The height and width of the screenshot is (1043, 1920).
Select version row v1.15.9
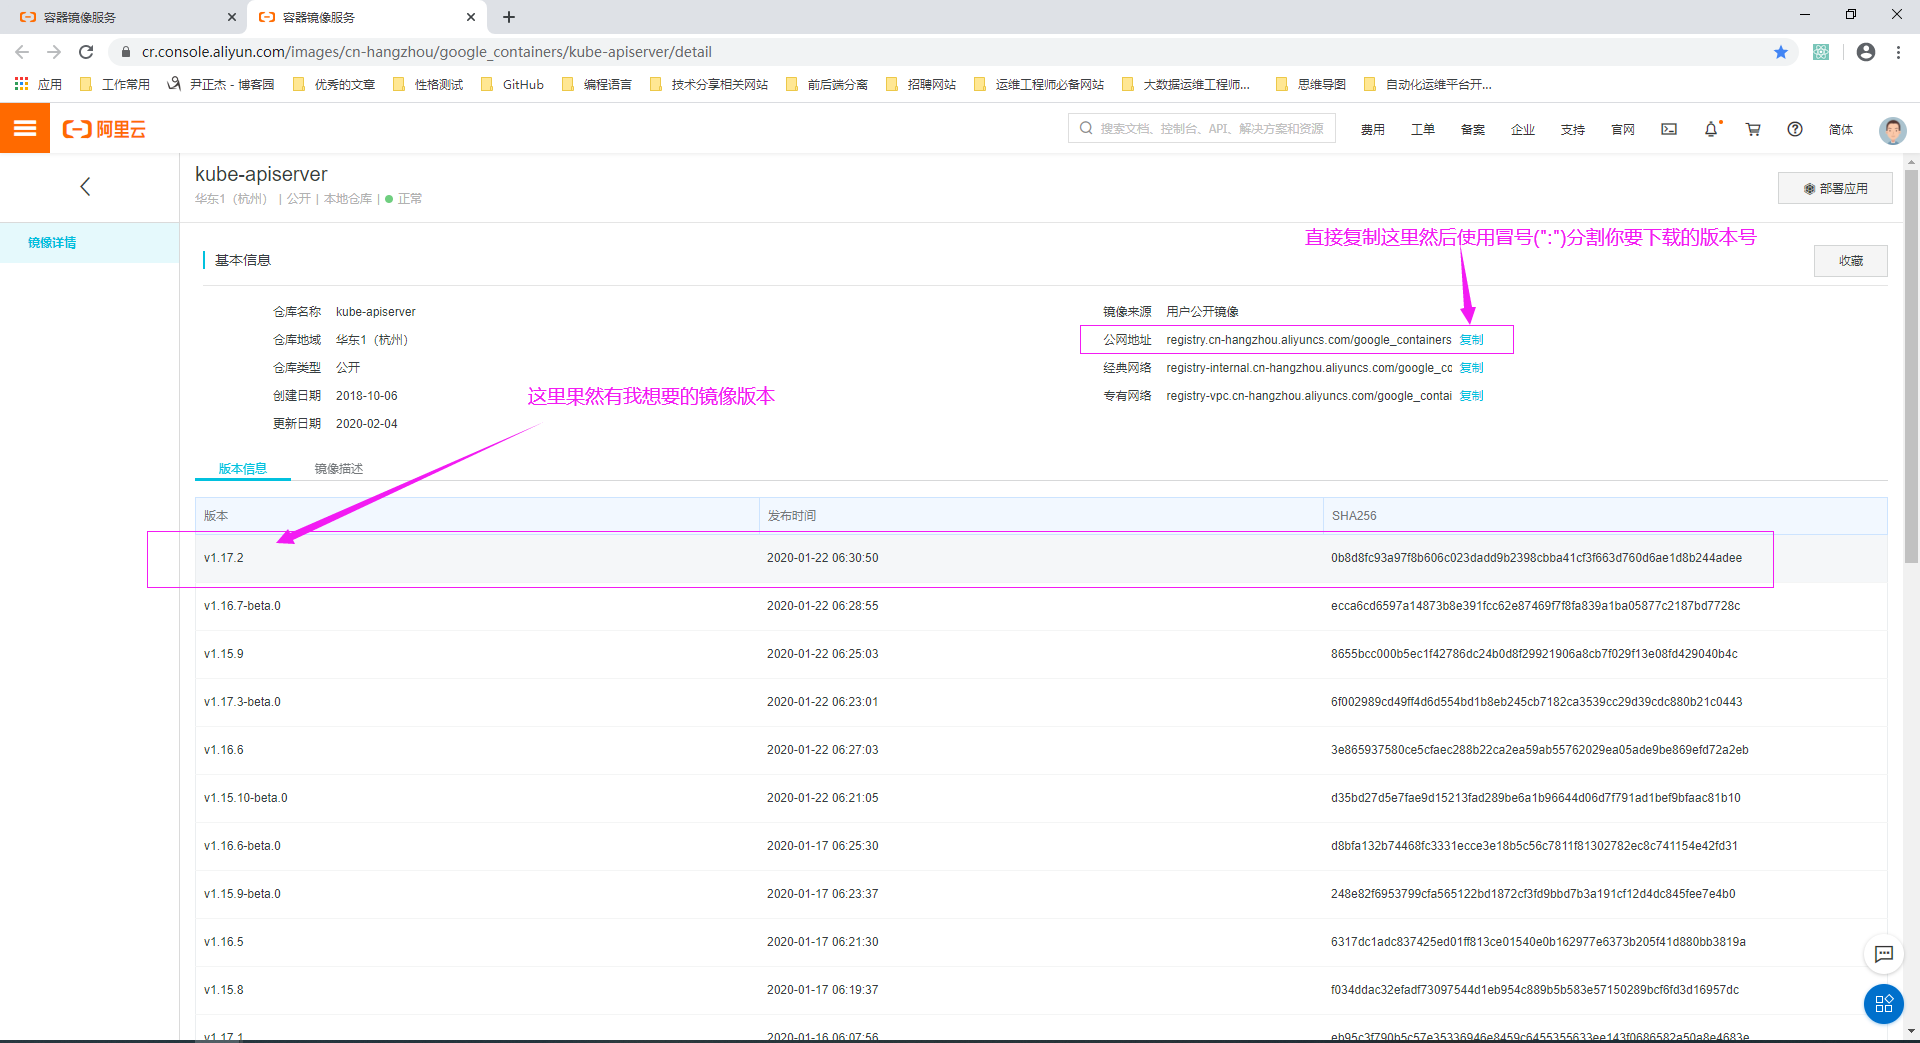(1041, 654)
